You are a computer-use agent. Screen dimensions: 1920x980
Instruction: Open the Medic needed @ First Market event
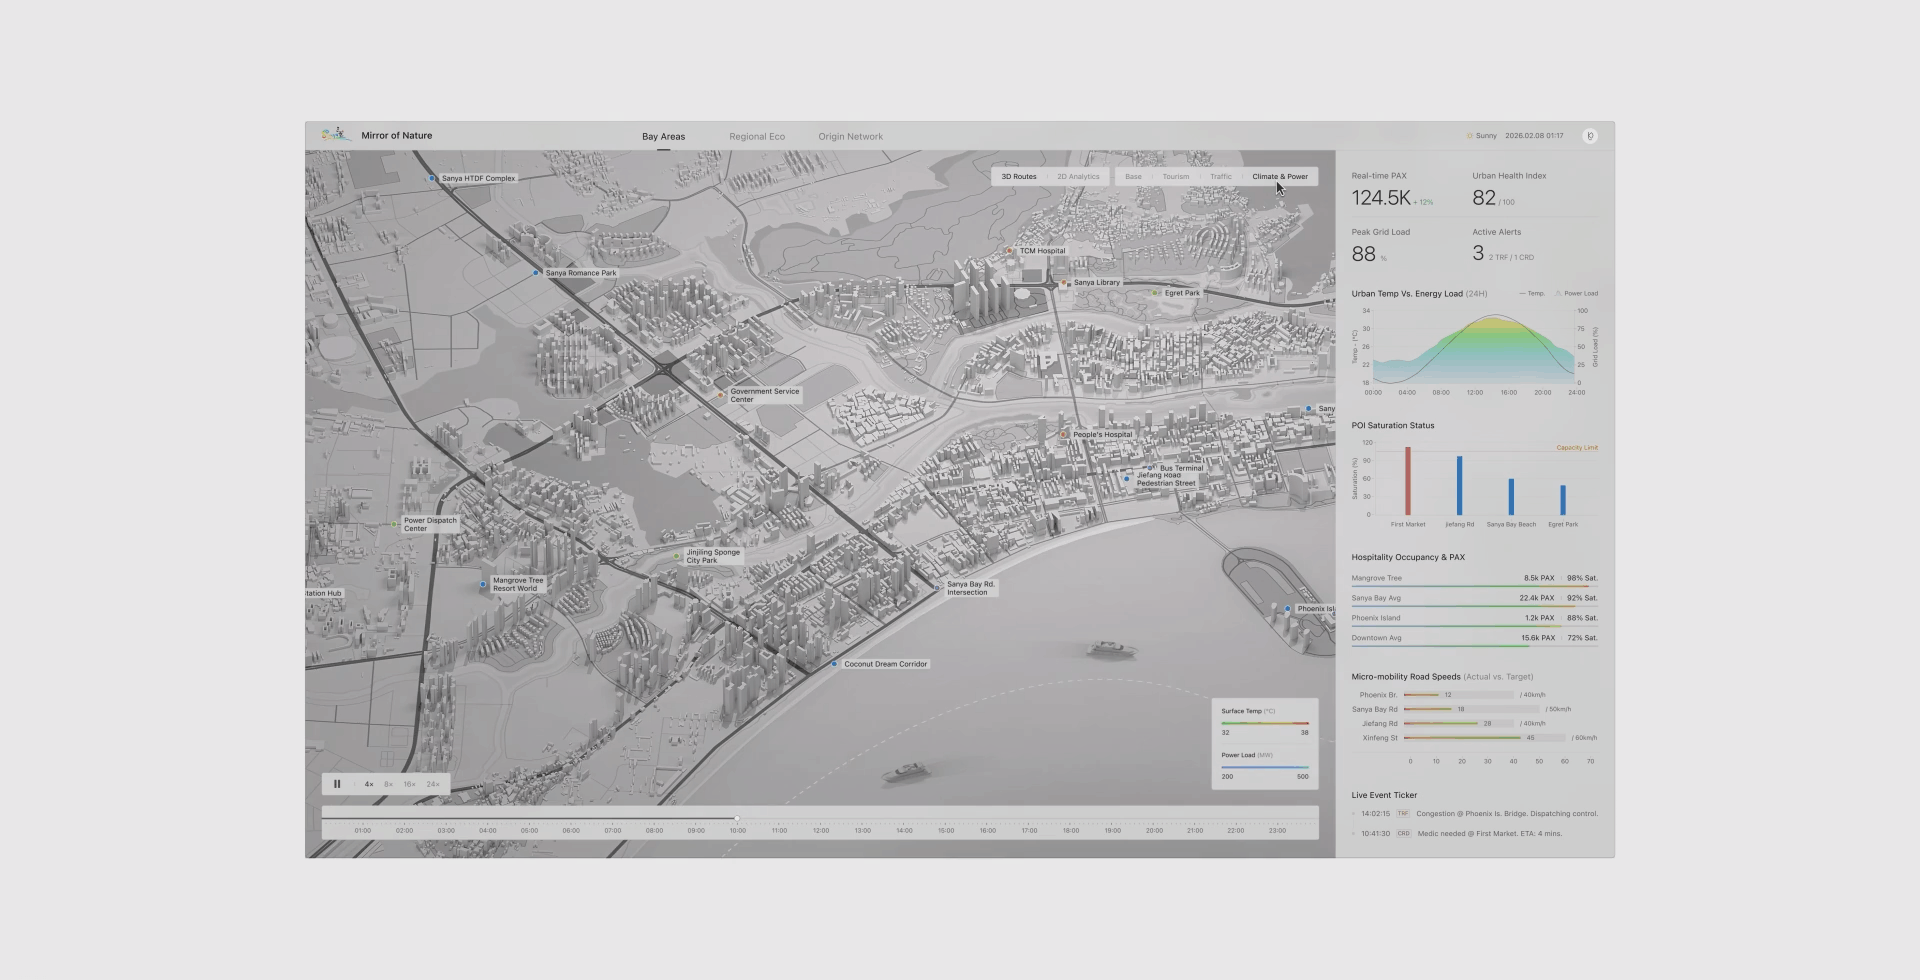tap(1489, 834)
